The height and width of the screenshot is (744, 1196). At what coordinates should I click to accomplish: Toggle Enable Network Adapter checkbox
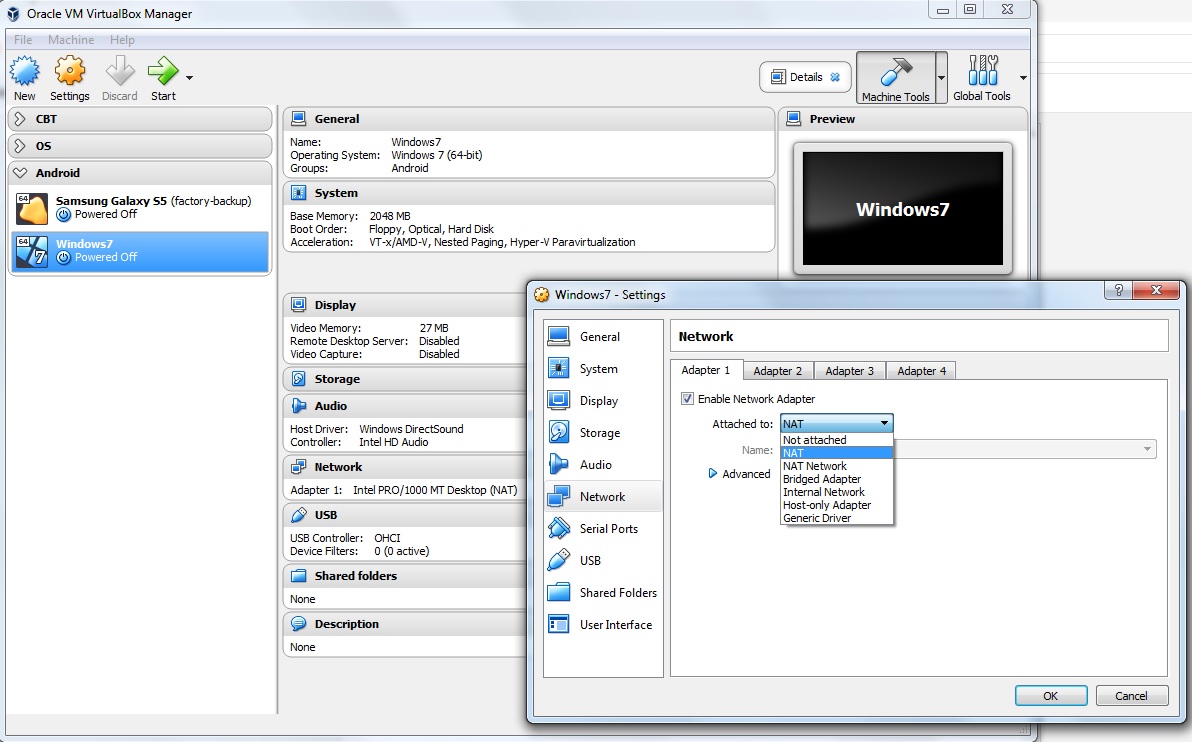[687, 398]
